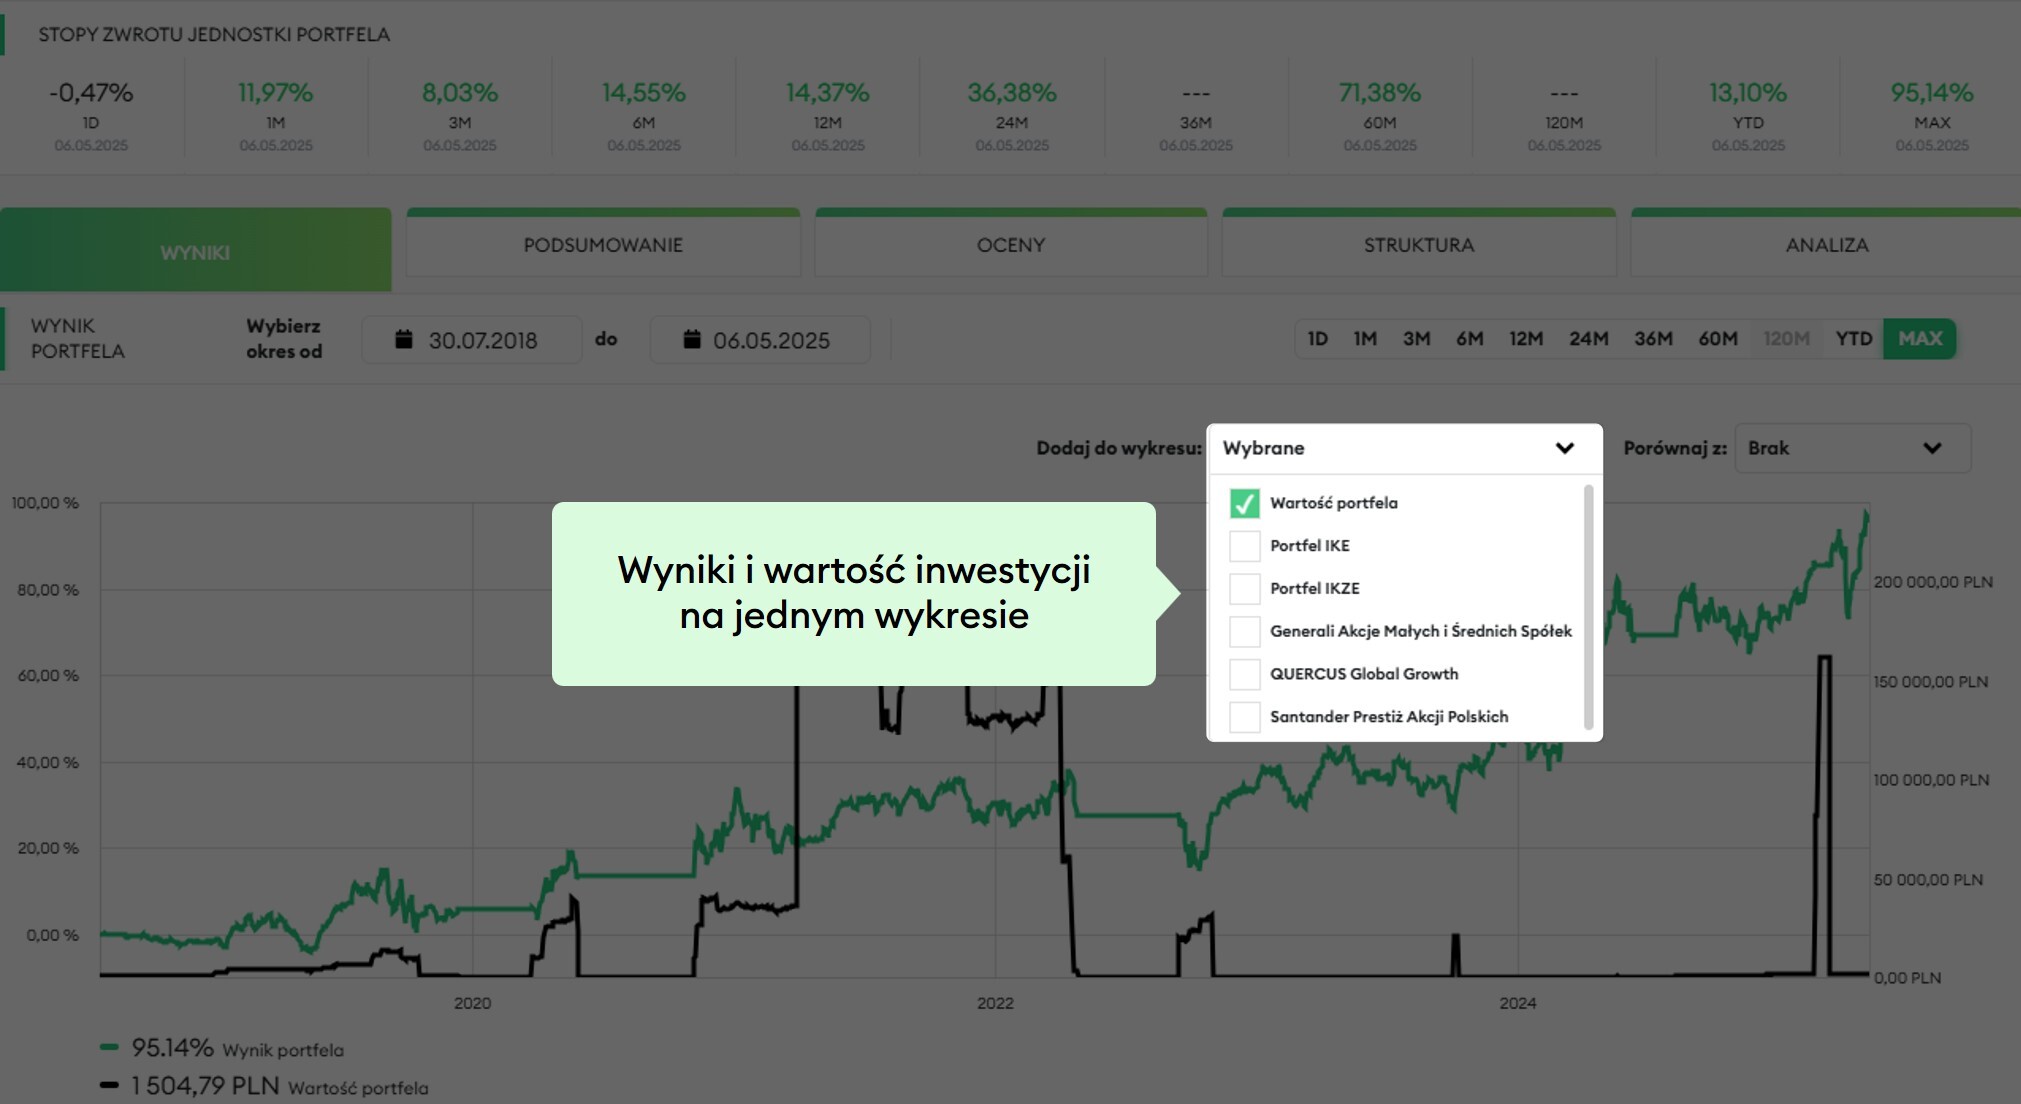
Task: Switch to the PODSUMOWANIE tab
Action: coord(603,245)
